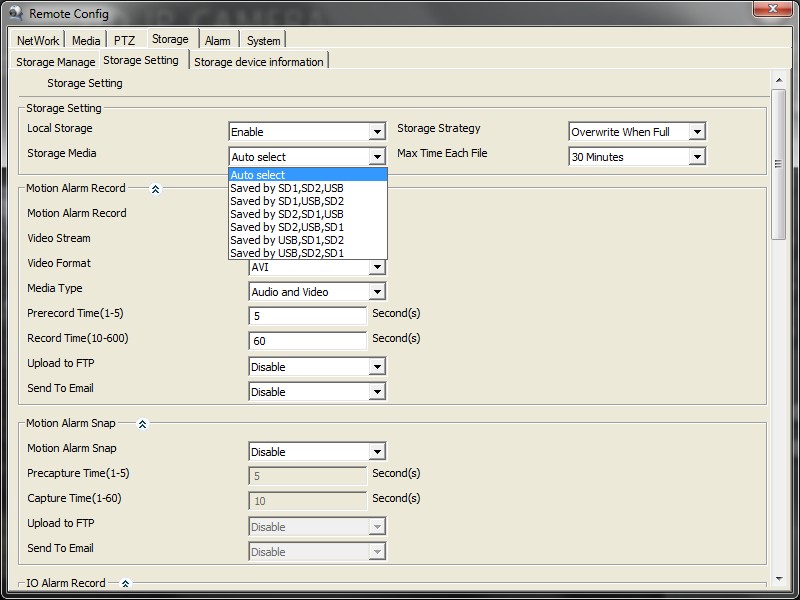Choose Saved by USB,SD2,SD1 option

point(308,253)
